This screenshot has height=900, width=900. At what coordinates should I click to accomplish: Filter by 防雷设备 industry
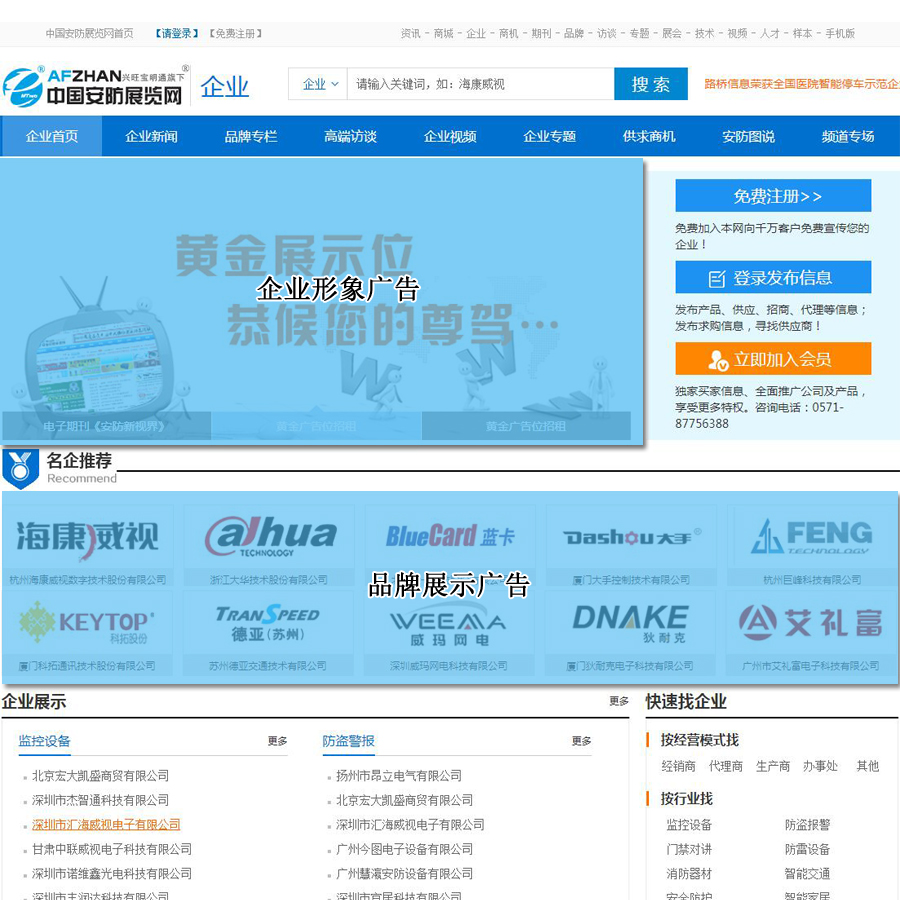(x=807, y=849)
